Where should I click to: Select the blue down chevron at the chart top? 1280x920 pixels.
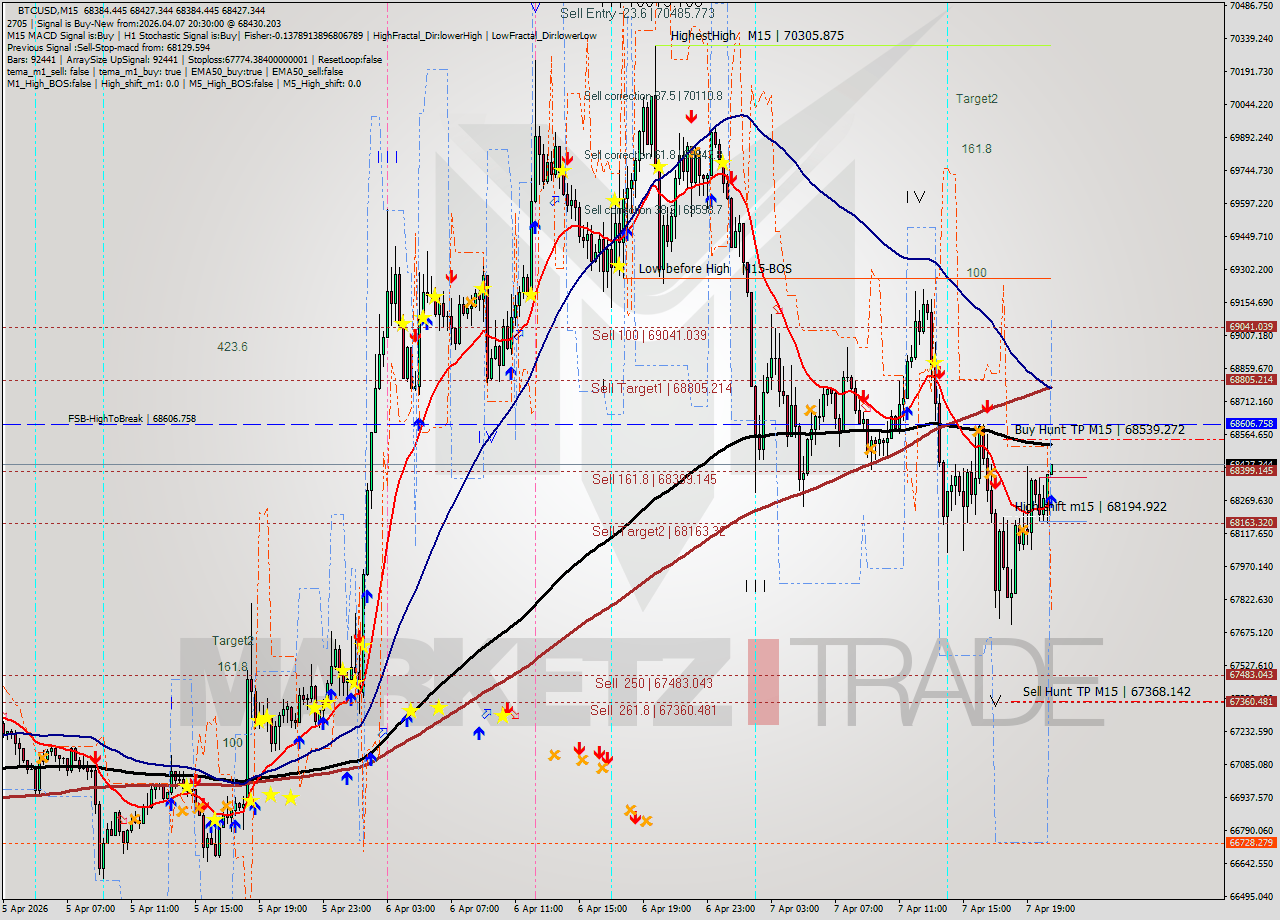tap(535, 8)
